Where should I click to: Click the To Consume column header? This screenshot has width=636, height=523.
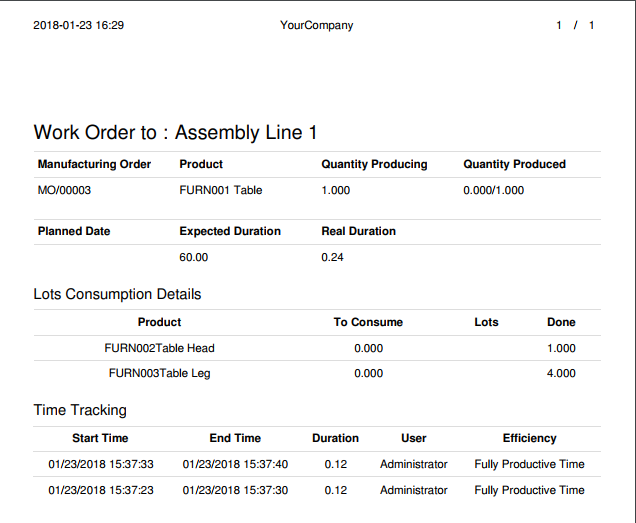pyautogui.click(x=368, y=322)
